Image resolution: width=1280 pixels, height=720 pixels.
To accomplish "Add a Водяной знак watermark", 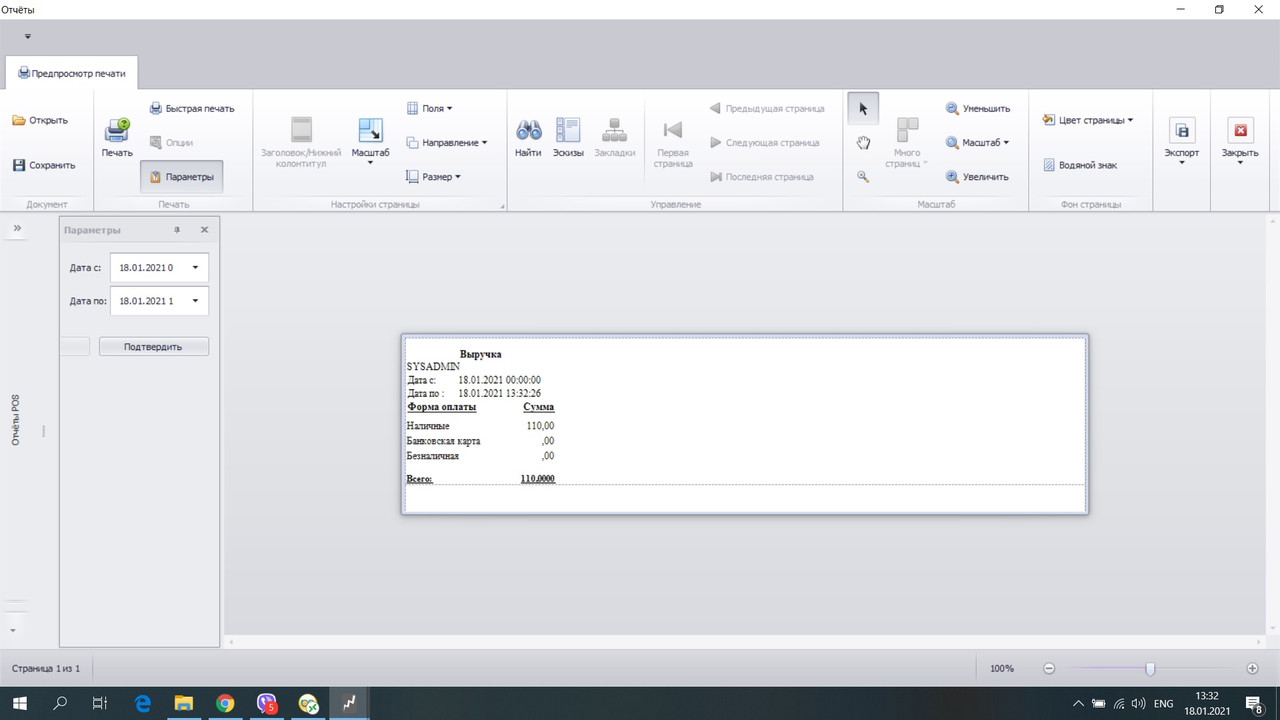I will click(1080, 165).
